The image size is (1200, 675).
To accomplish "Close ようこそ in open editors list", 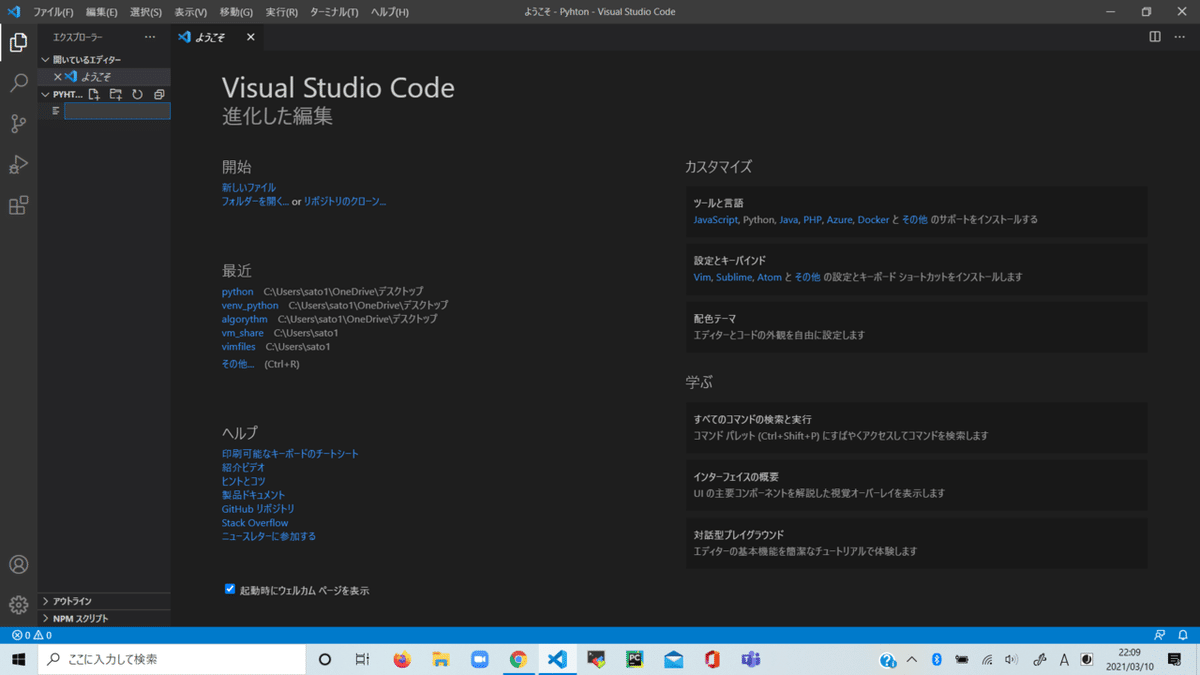I will pyautogui.click(x=57, y=76).
